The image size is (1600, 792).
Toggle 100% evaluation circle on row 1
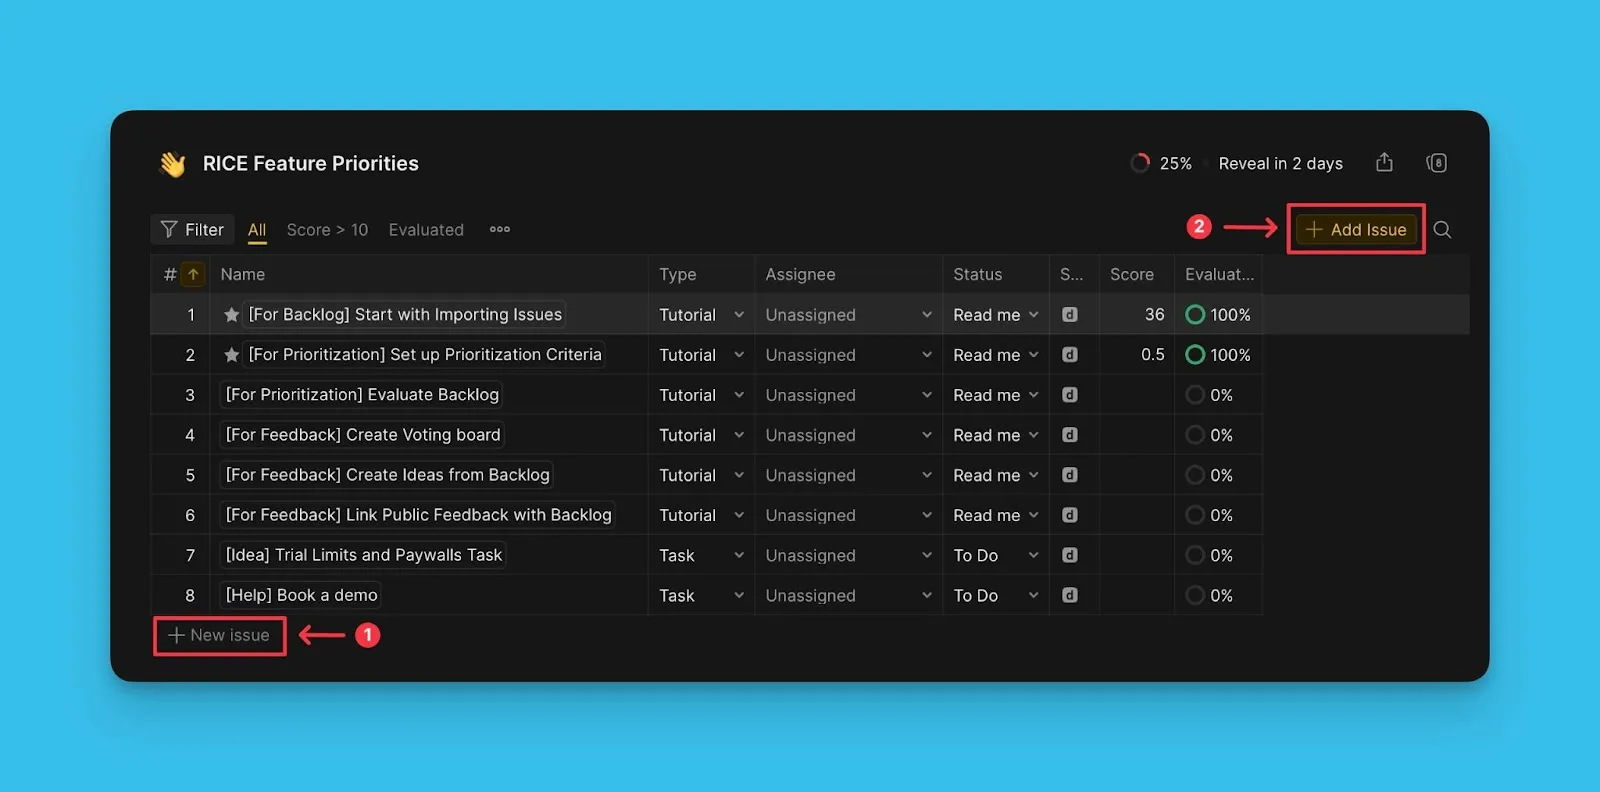coord(1194,315)
